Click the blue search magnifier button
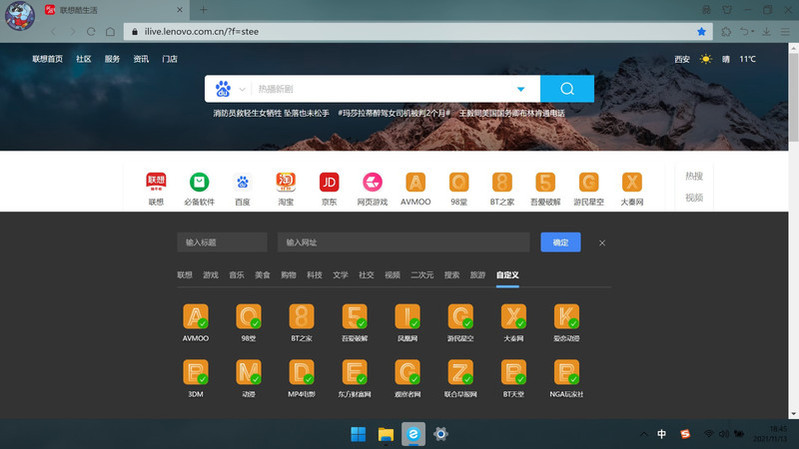 567,89
